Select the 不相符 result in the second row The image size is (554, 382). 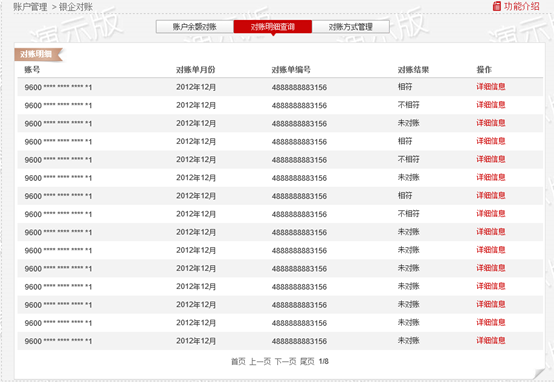coord(409,105)
